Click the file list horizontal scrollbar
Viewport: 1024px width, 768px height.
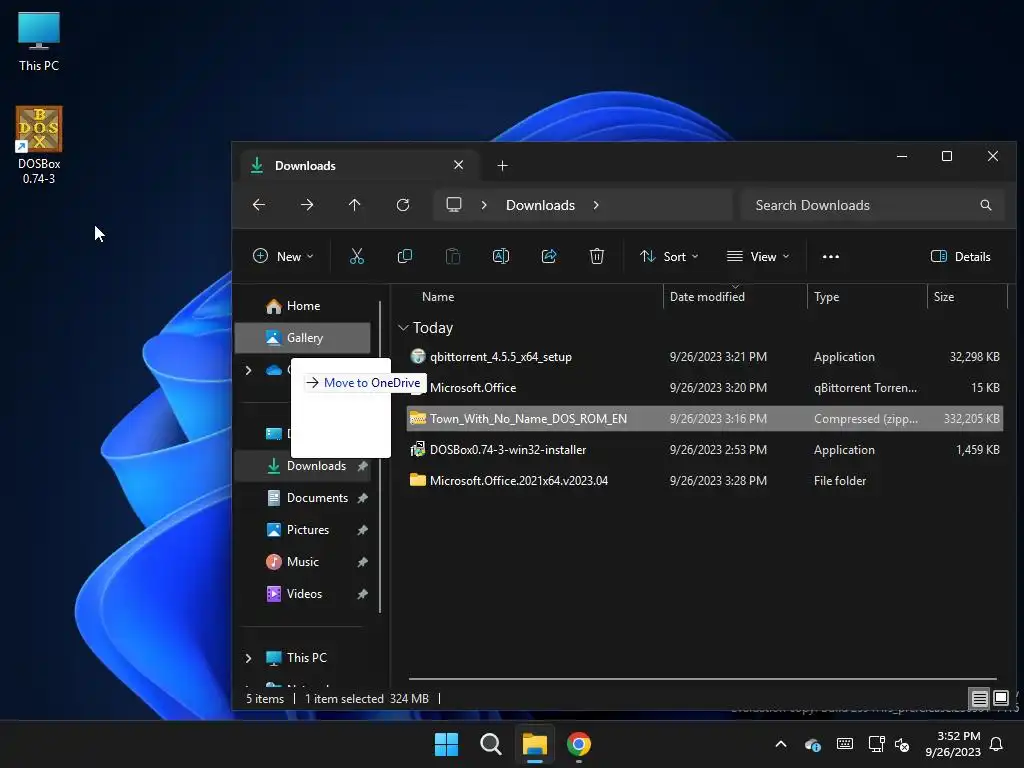point(703,679)
